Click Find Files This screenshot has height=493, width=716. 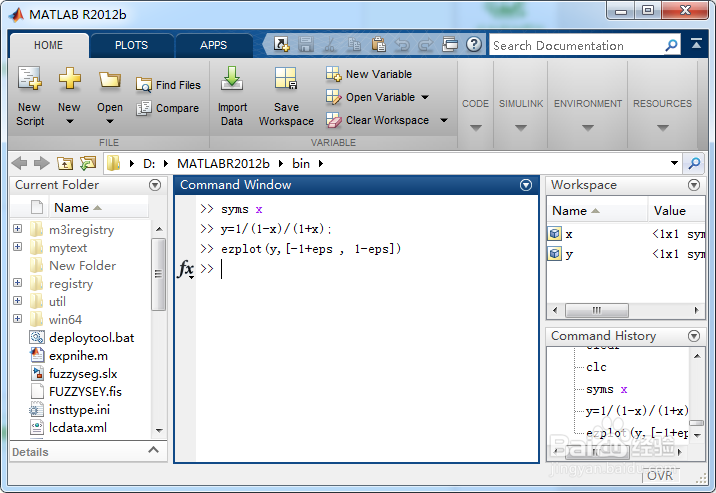168,85
